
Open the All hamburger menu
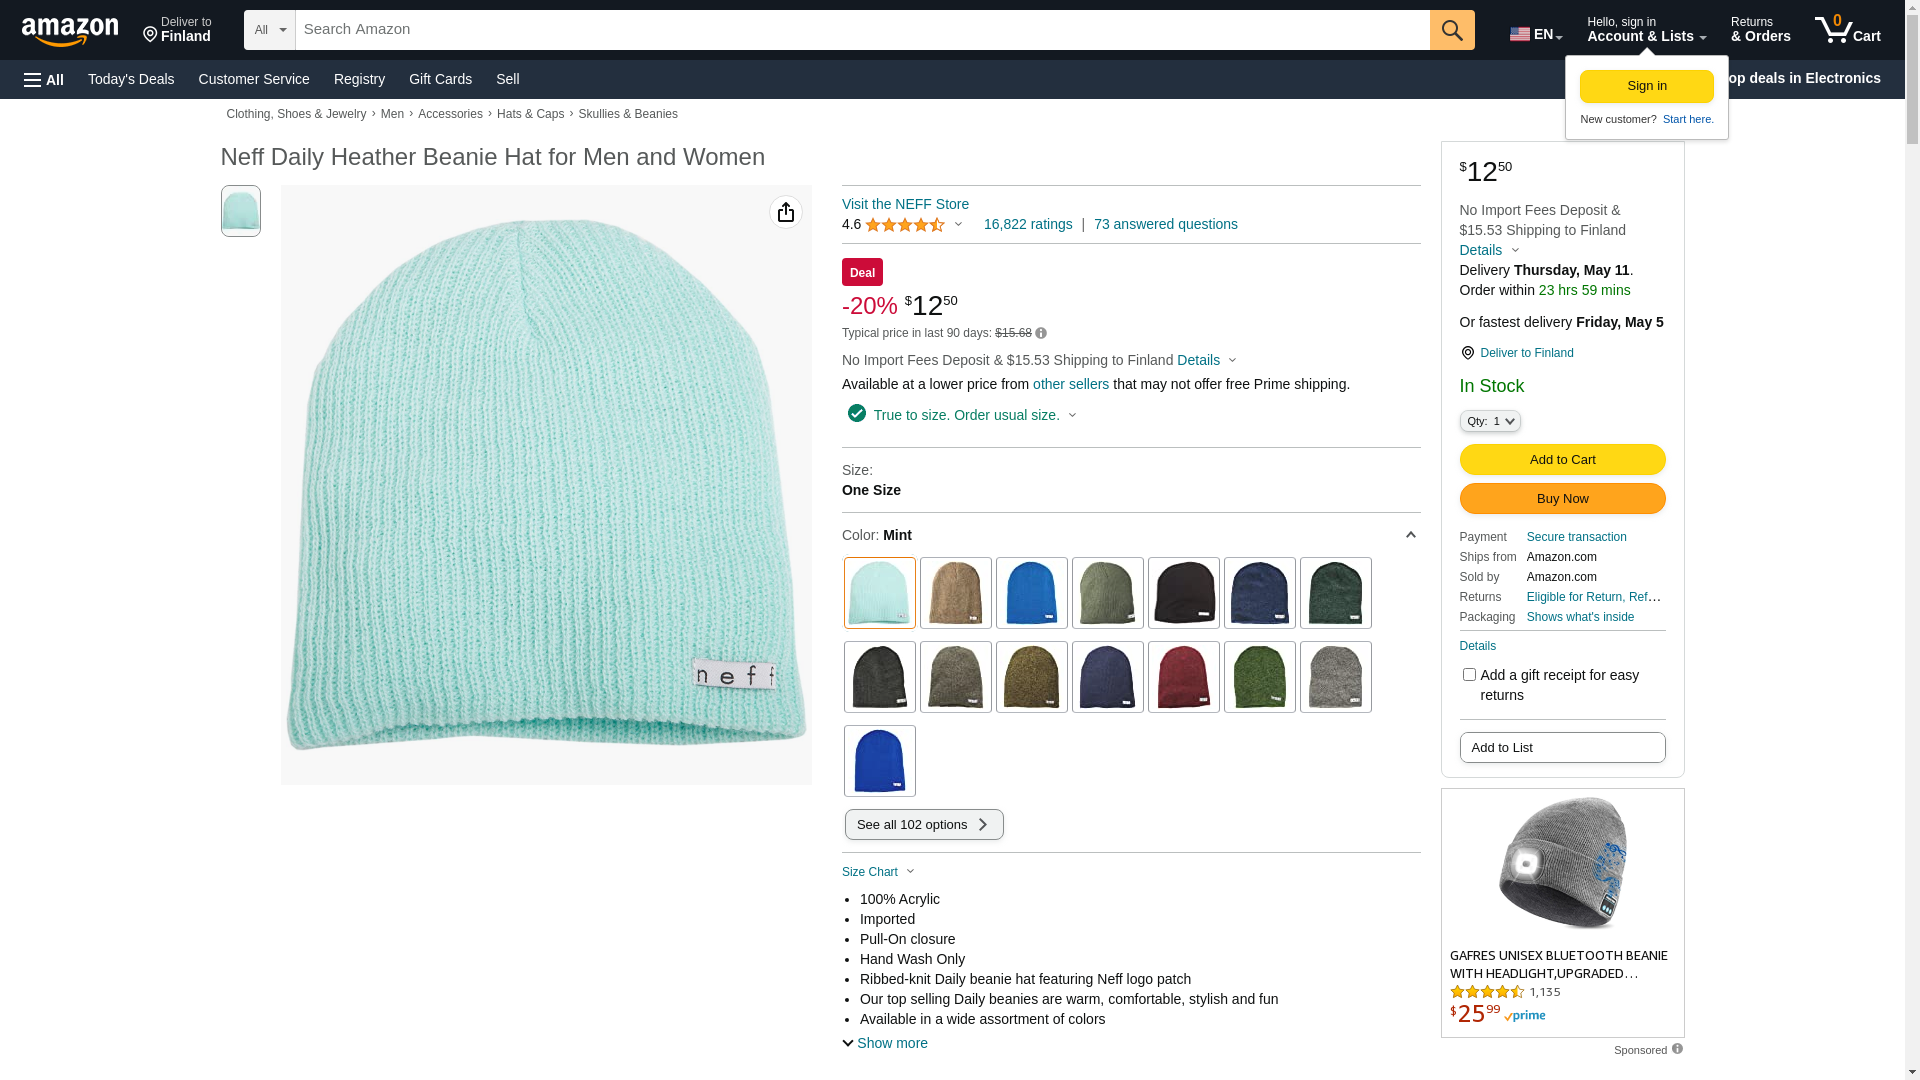coord(44,80)
